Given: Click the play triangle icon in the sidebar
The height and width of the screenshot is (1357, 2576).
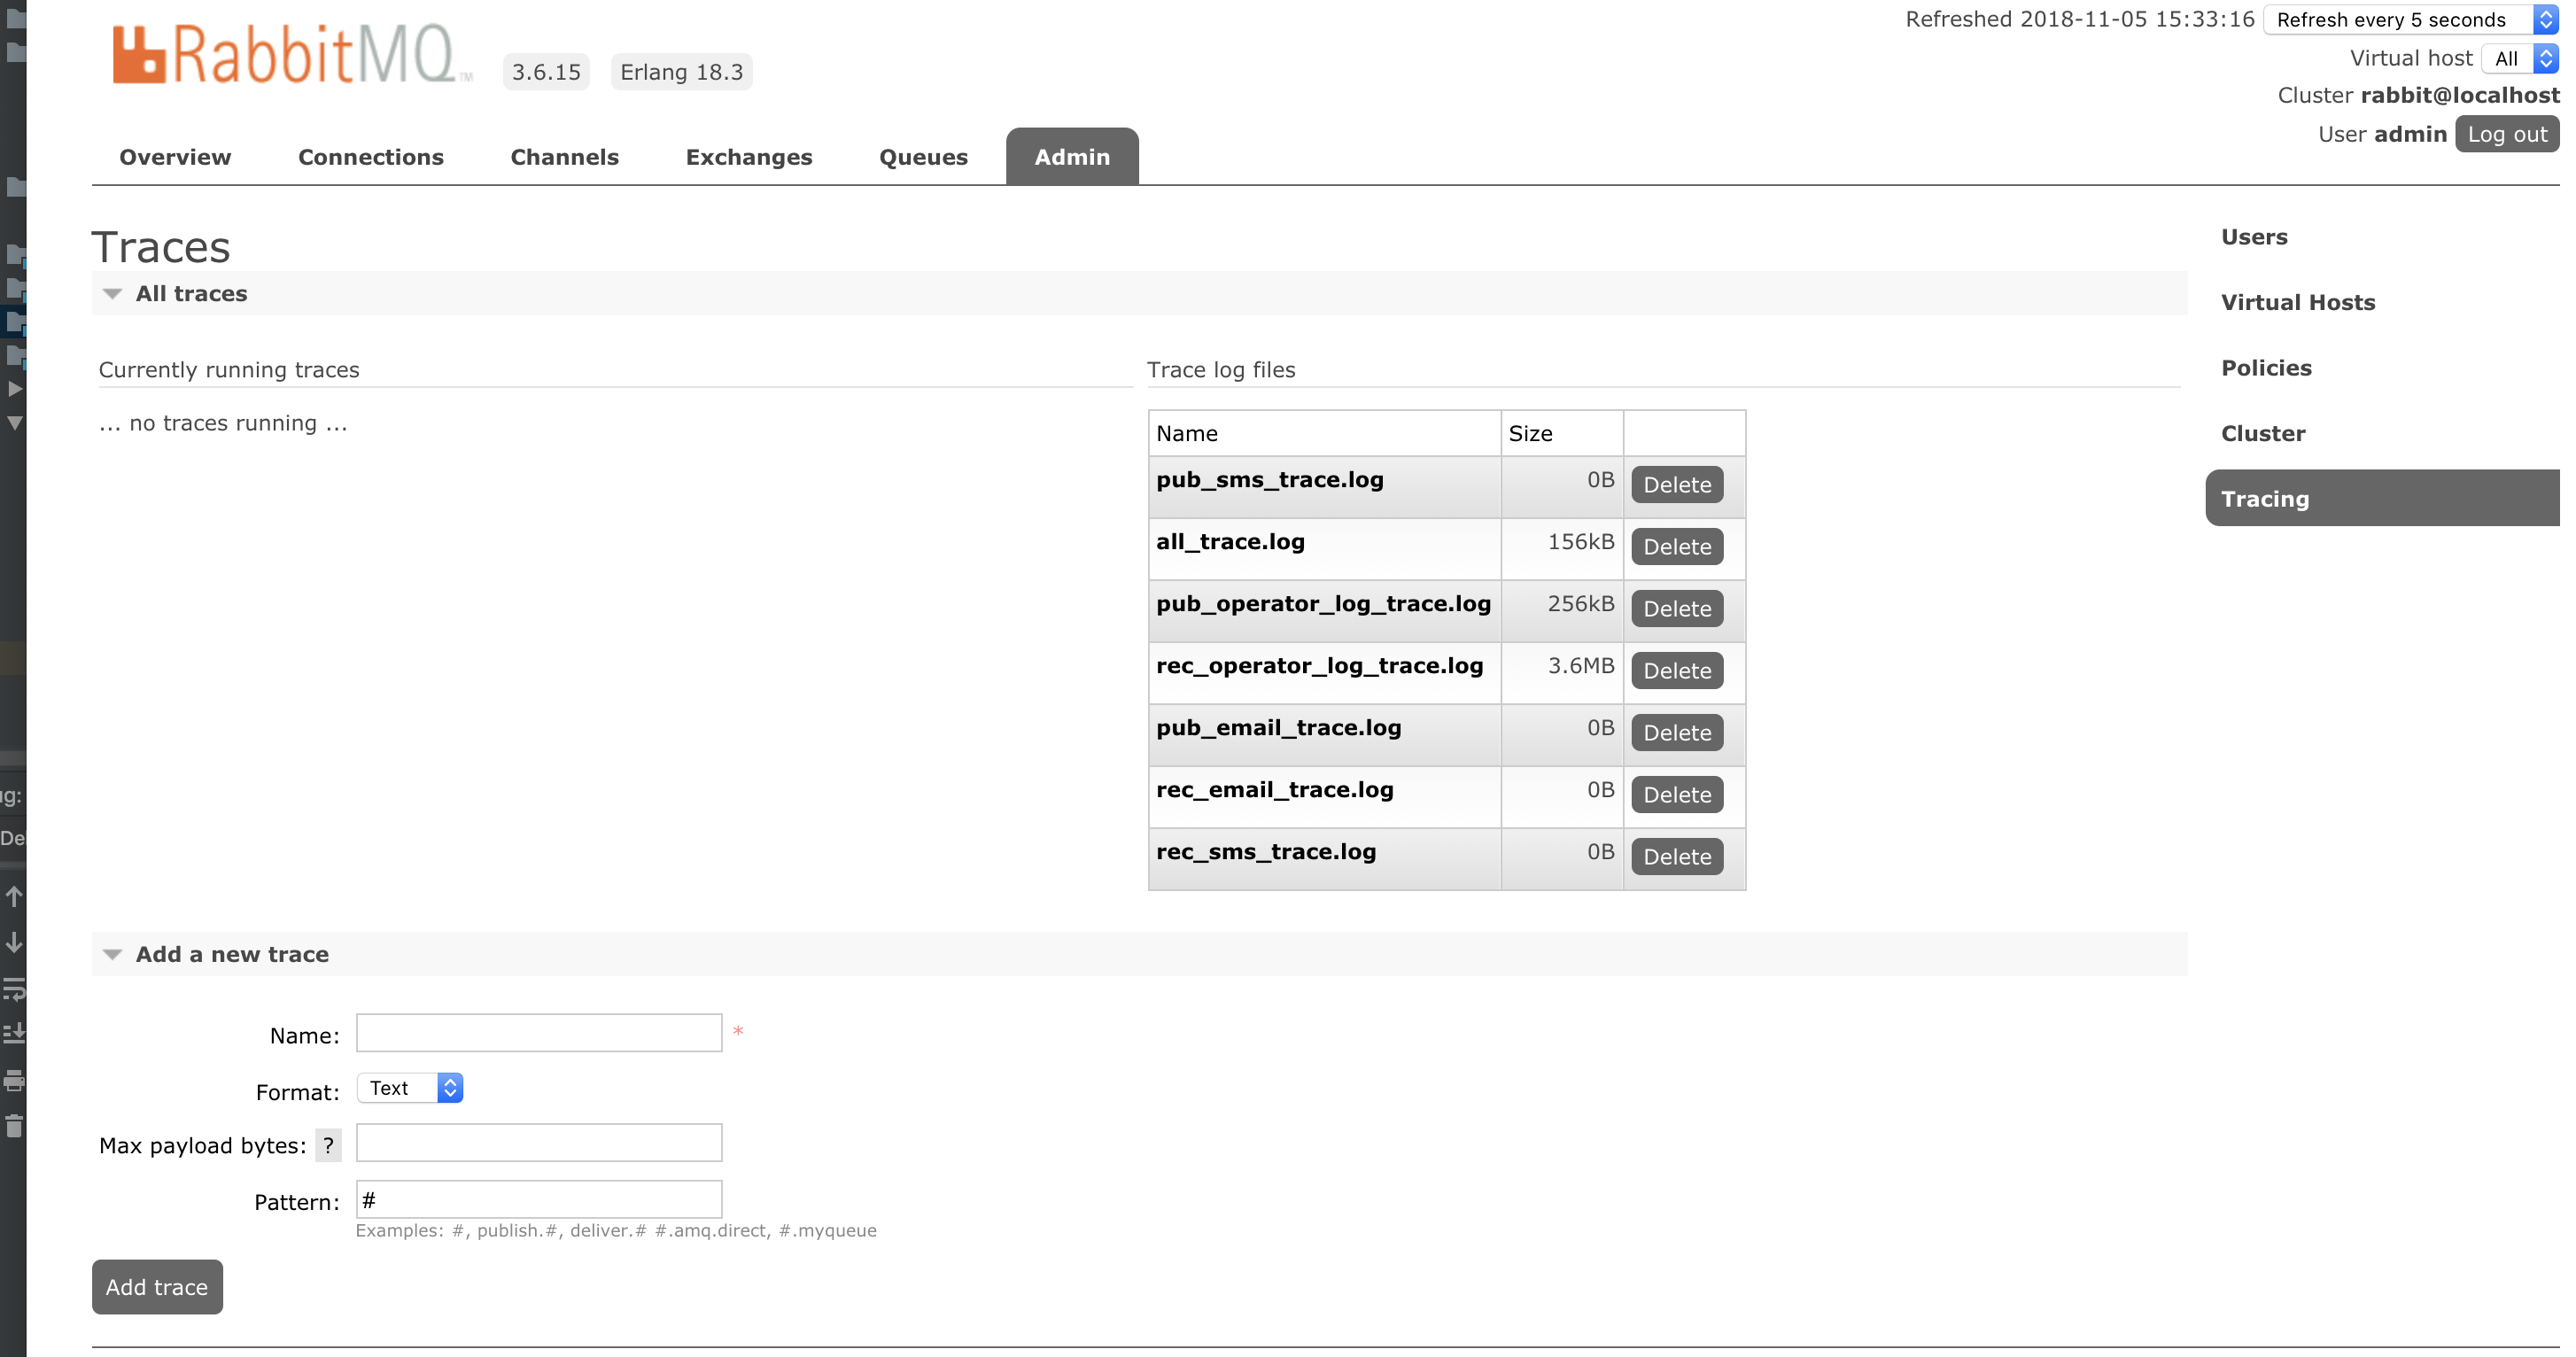Looking at the screenshot, I should click(x=15, y=390).
